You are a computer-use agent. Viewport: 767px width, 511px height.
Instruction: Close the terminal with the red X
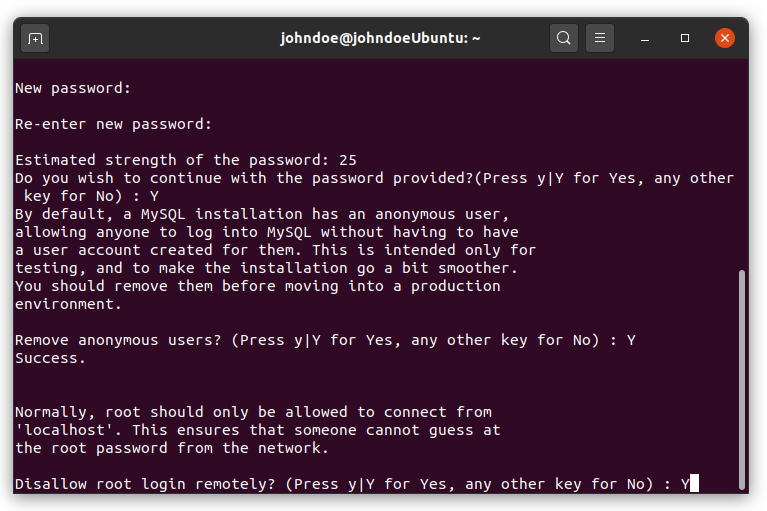(x=724, y=38)
